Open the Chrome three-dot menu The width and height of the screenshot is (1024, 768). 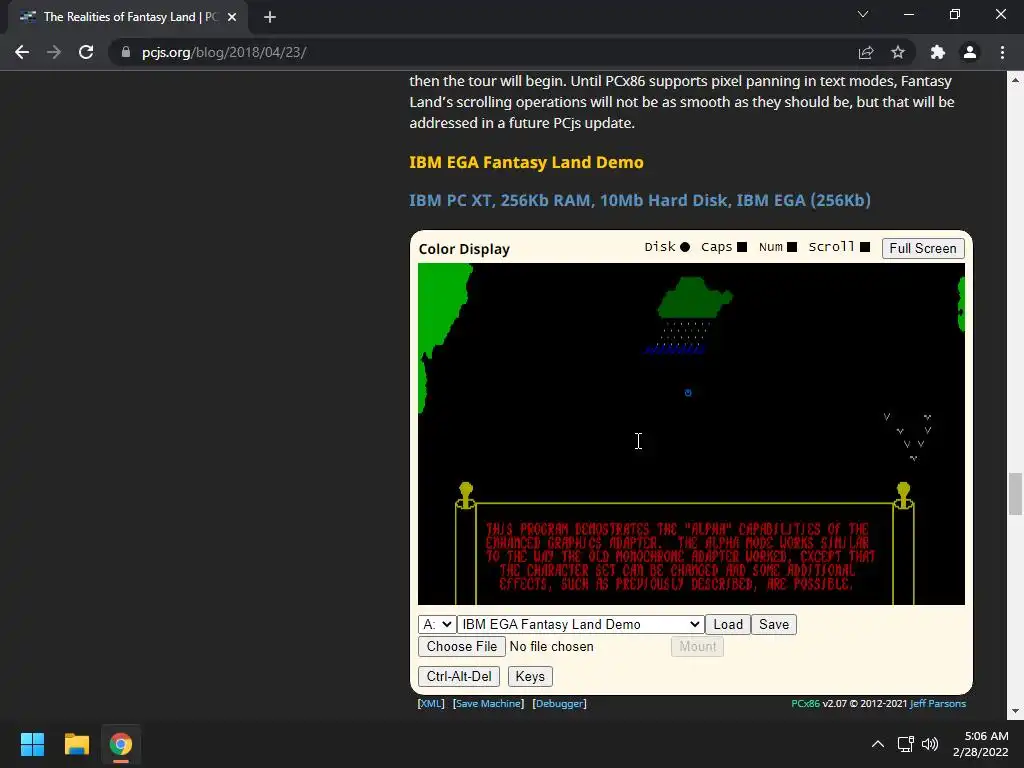tap(1002, 52)
